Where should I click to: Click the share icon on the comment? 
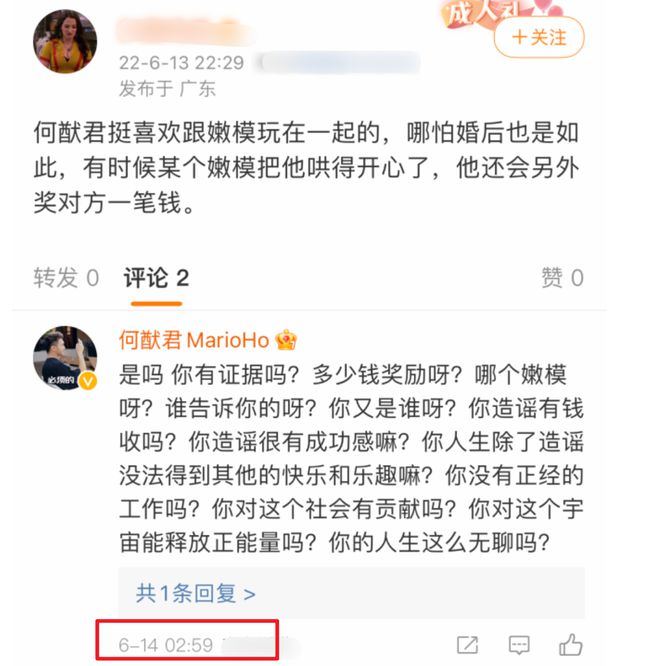[467, 645]
